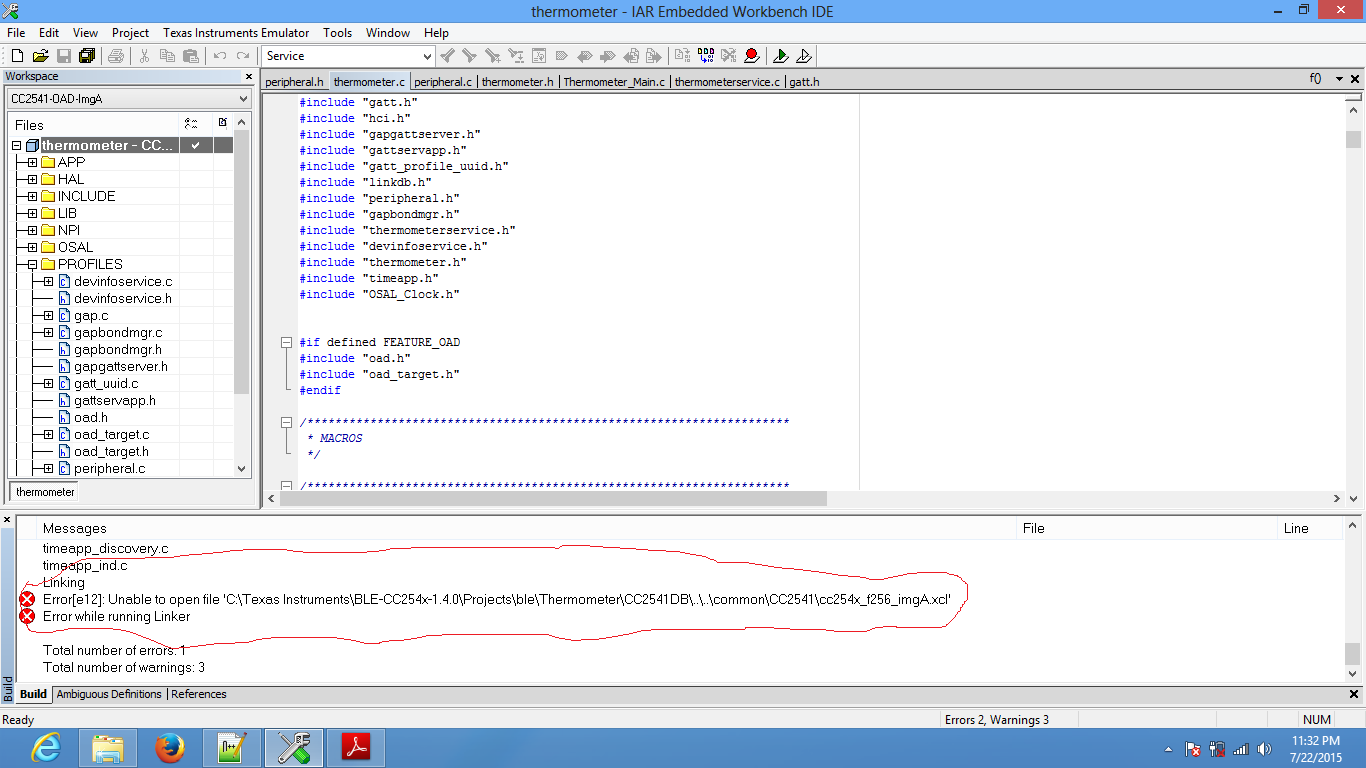Open the Tools menu
Image resolution: width=1366 pixels, height=768 pixels.
coord(338,33)
